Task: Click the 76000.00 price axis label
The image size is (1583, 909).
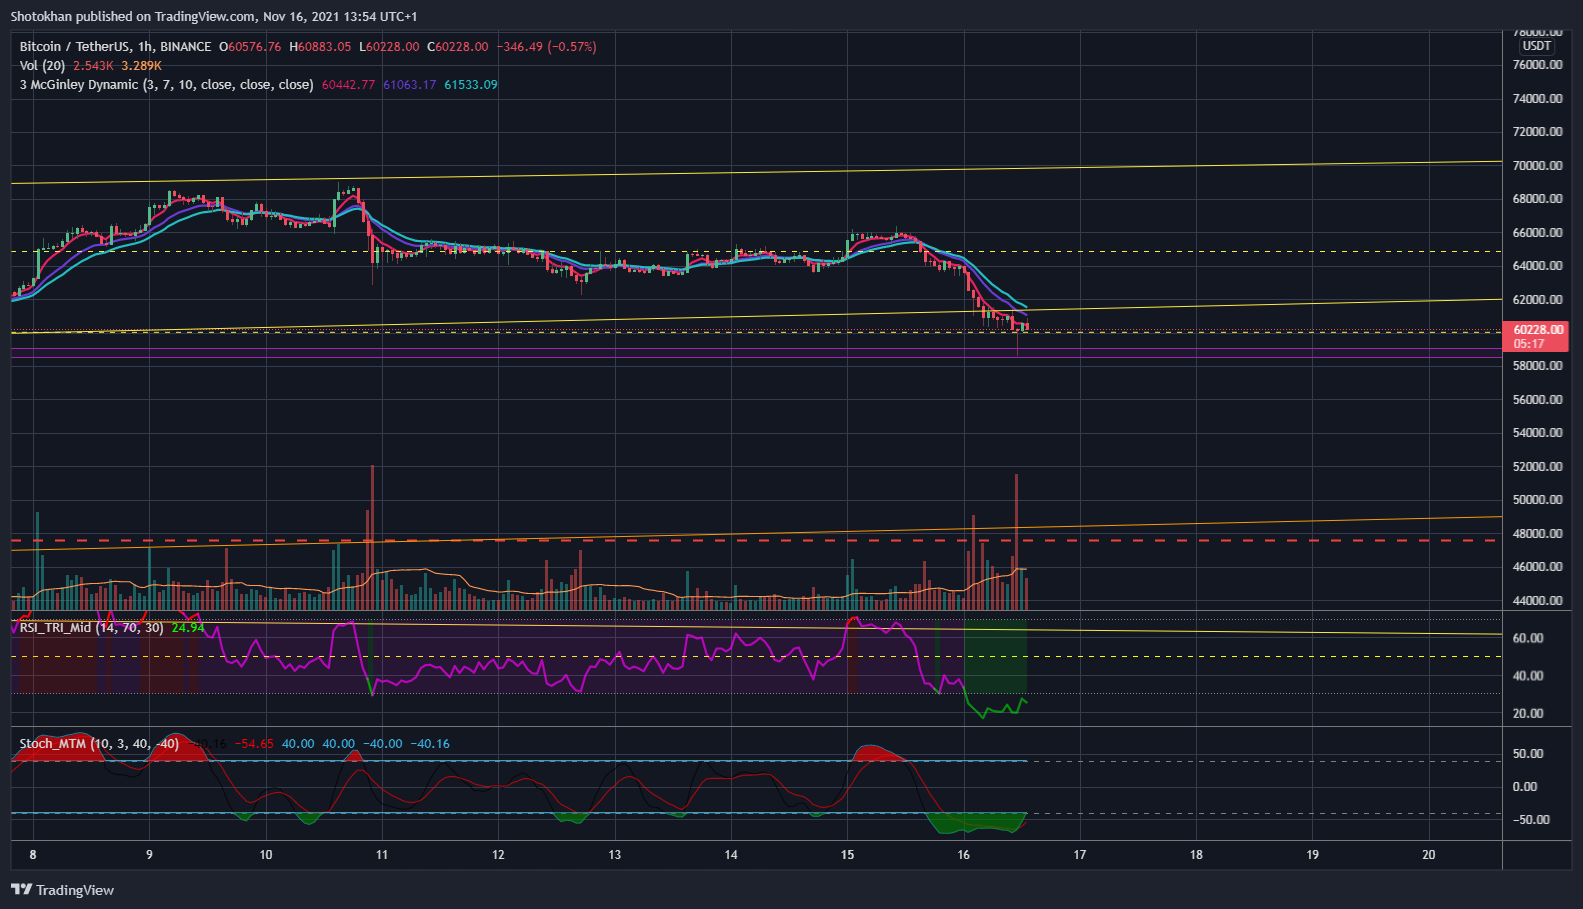Action: point(1538,65)
